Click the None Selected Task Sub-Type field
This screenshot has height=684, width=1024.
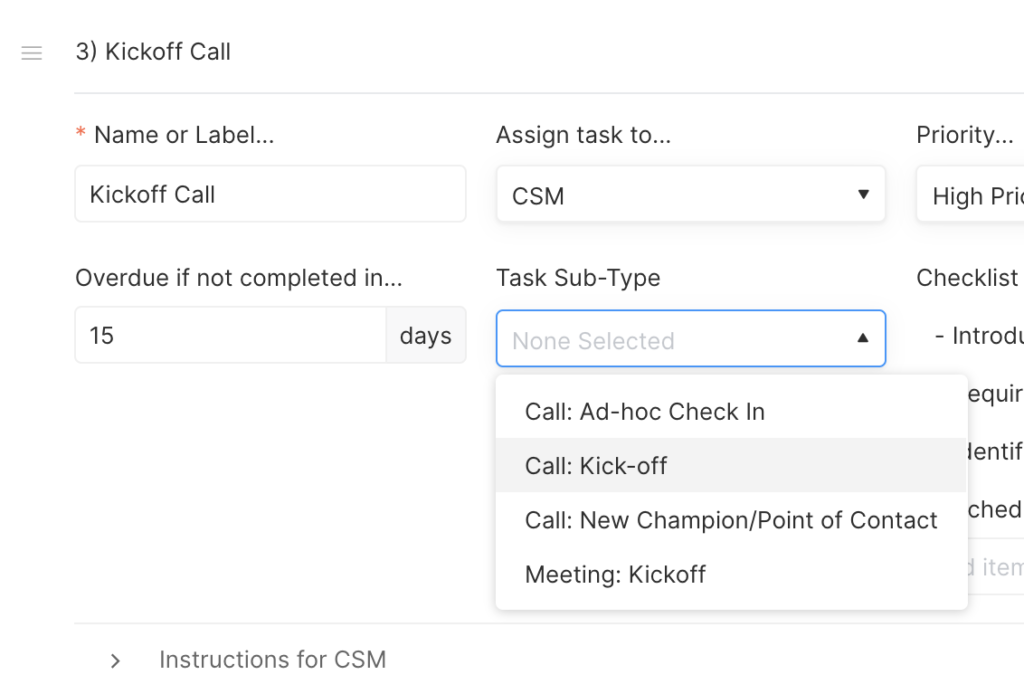(x=690, y=338)
